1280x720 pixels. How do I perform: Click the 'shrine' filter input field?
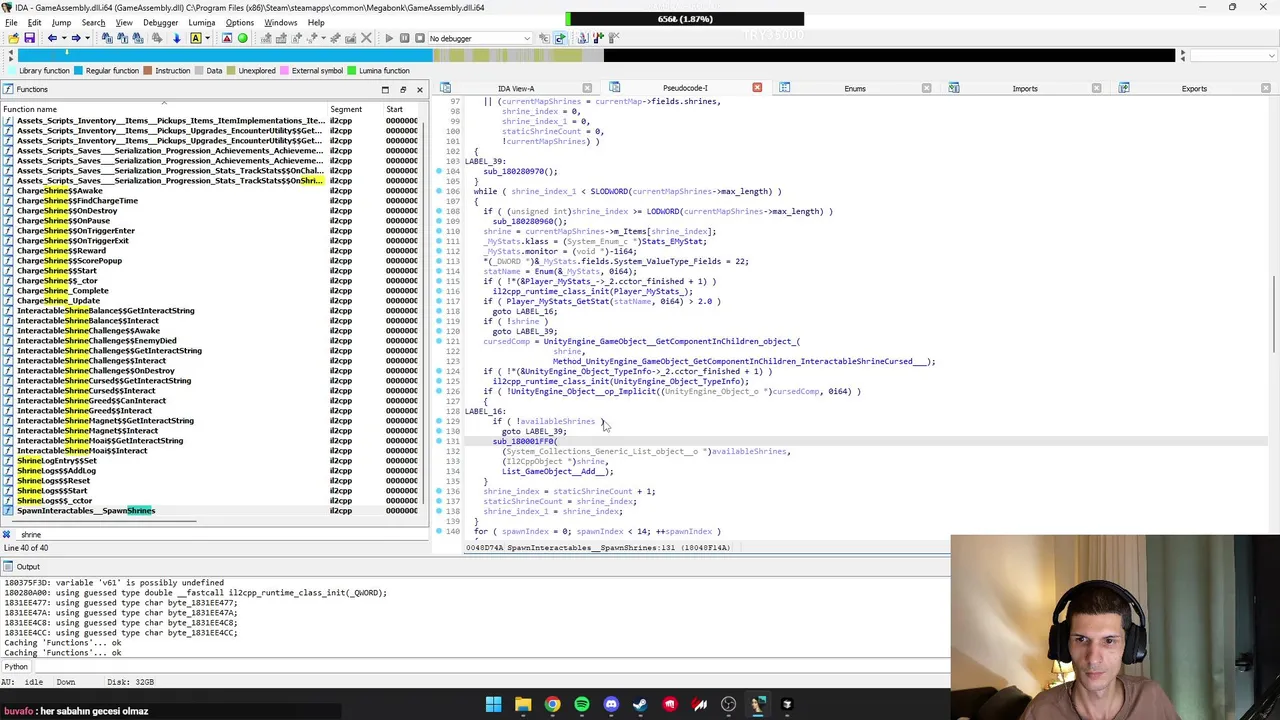tap(220, 535)
